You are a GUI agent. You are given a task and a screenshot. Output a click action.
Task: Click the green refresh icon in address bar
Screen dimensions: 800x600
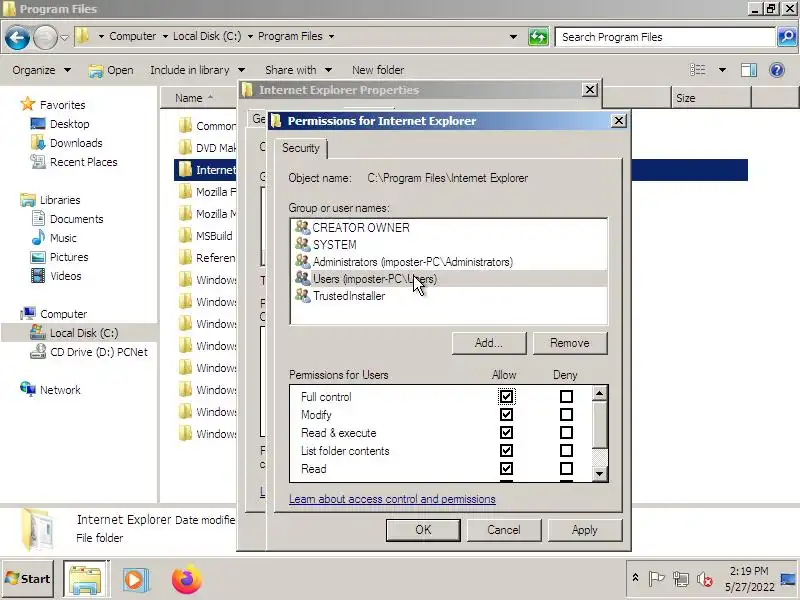pos(538,37)
